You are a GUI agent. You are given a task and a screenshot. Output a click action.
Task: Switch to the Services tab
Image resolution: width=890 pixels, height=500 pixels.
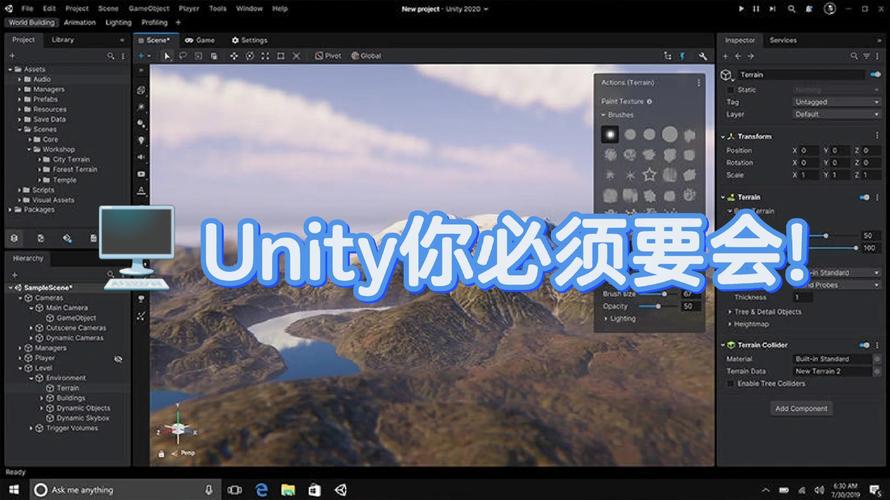pyautogui.click(x=783, y=40)
